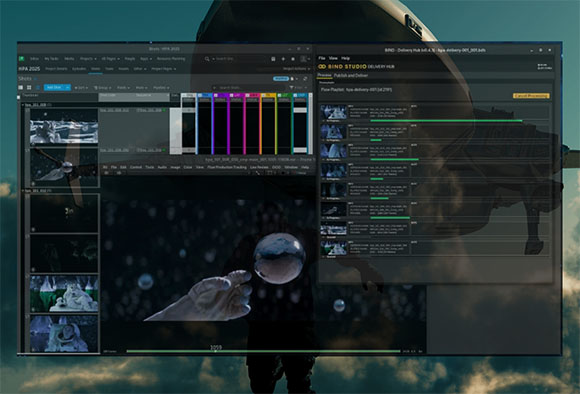Viewport: 580px width, 394px height.
Task: Open the Inbox page in top navigation
Action: pos(34,59)
